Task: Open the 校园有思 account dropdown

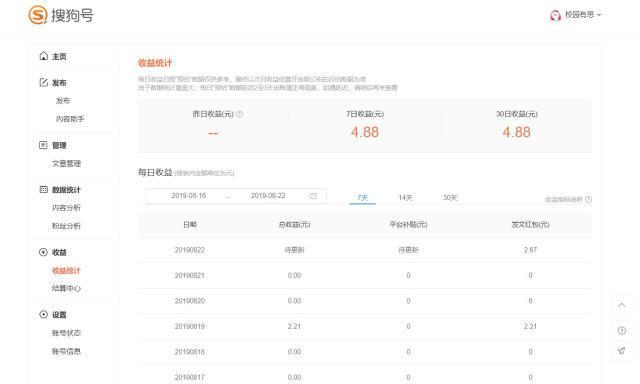Action: [x=583, y=15]
